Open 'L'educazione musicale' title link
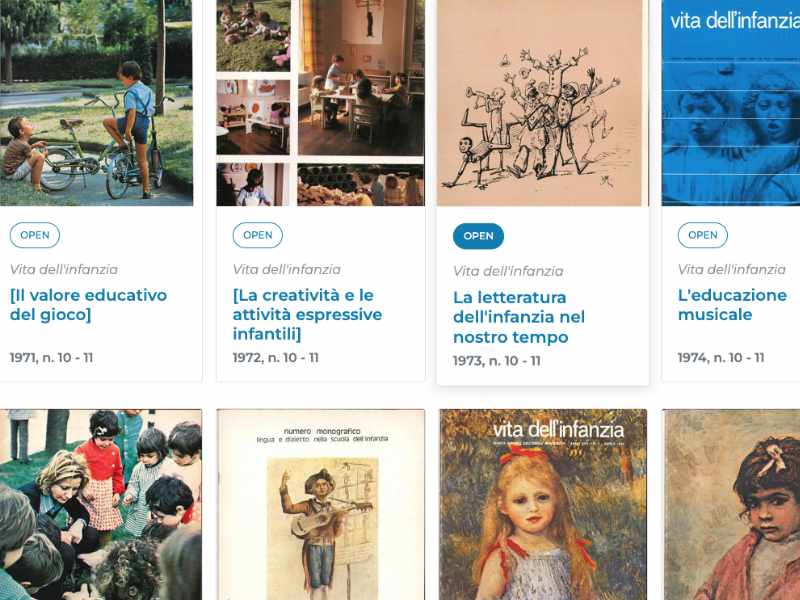Viewport: 800px width, 600px height. (x=732, y=305)
